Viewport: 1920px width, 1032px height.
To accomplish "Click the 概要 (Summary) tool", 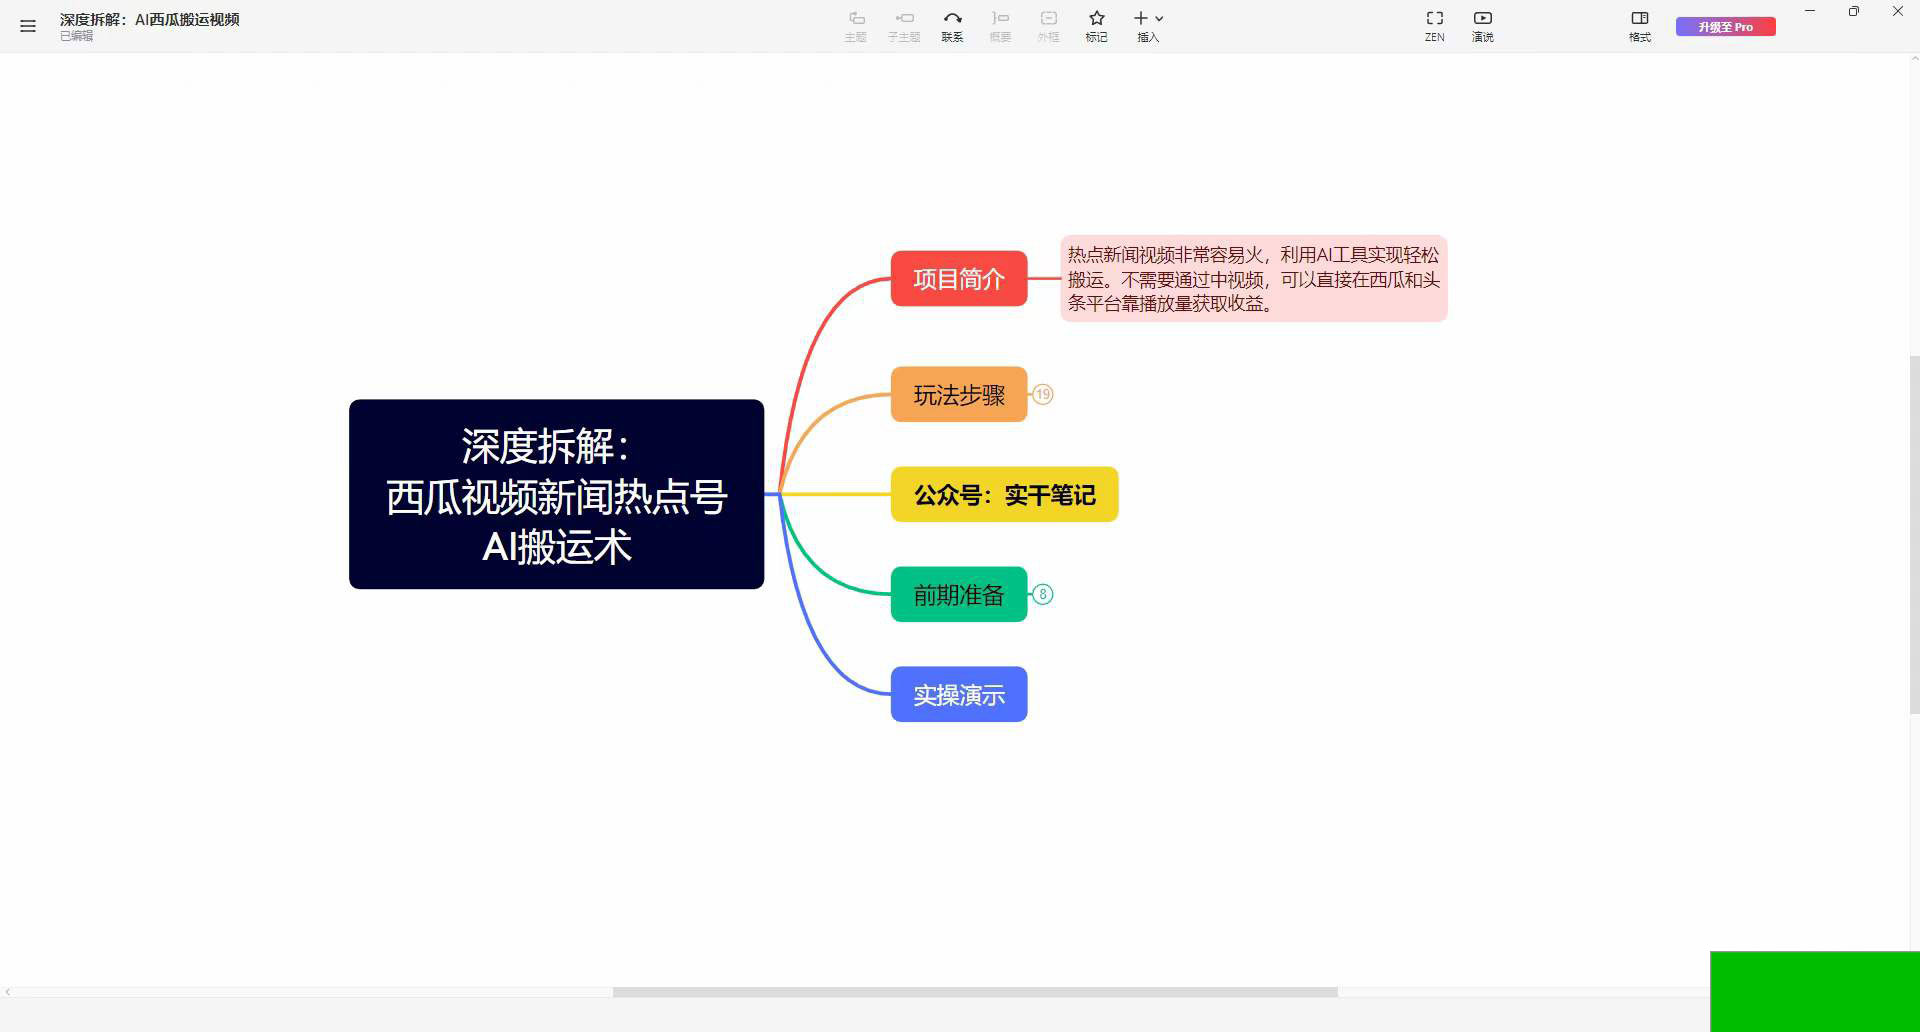I will click(1000, 25).
